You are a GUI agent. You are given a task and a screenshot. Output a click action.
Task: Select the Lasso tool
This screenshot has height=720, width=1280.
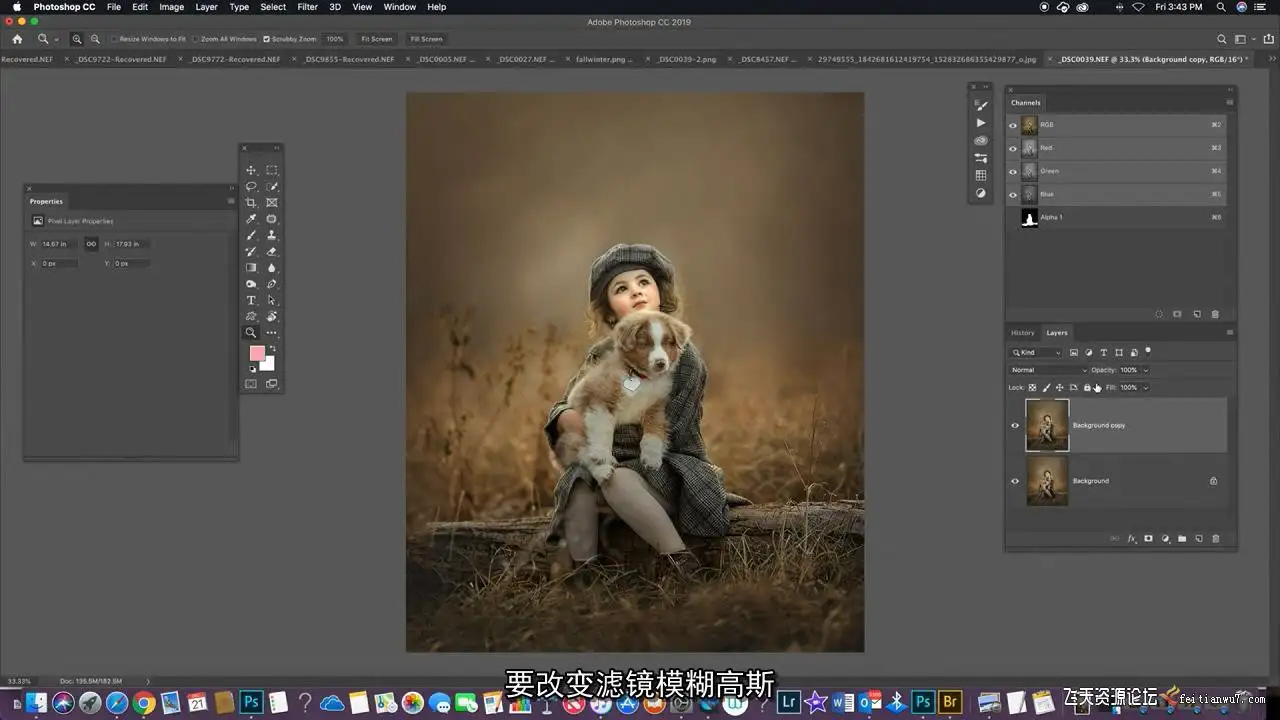[251, 187]
